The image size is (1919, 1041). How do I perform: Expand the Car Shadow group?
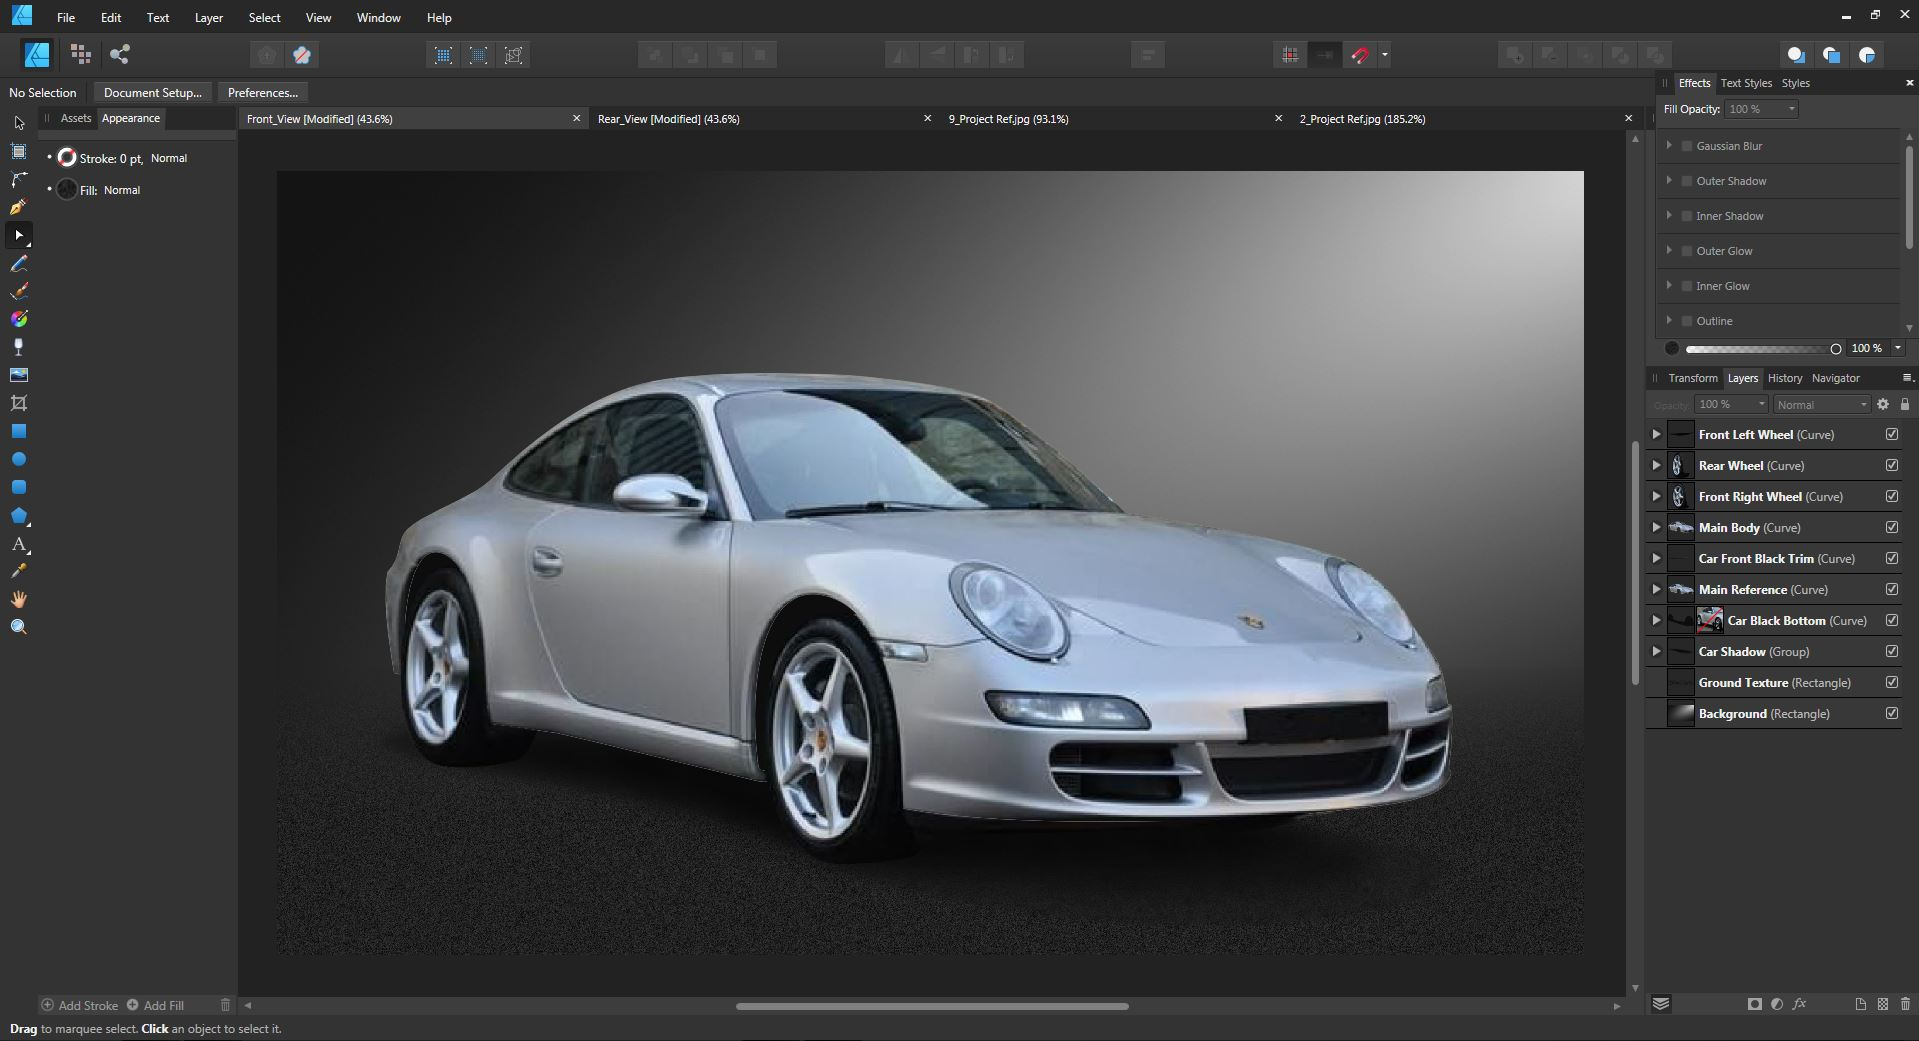[1656, 651]
